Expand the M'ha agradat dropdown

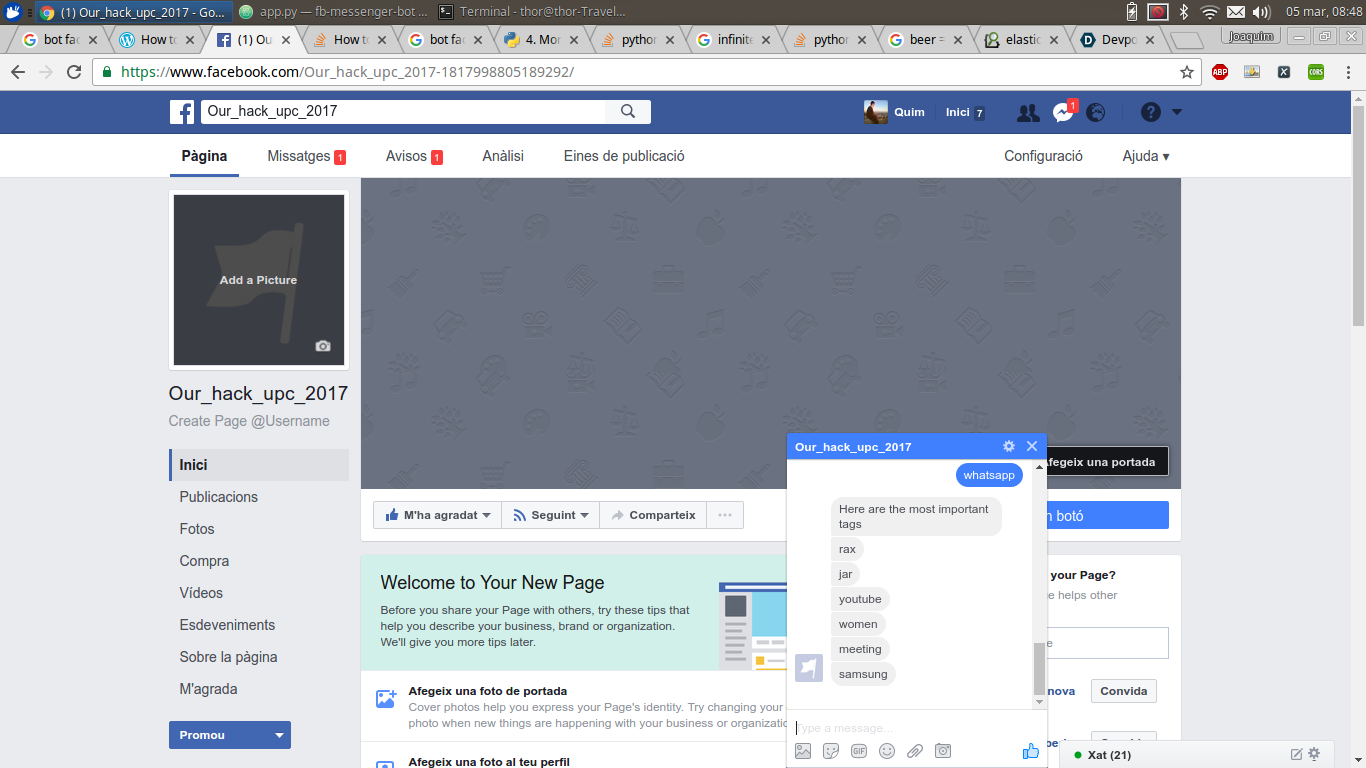438,515
